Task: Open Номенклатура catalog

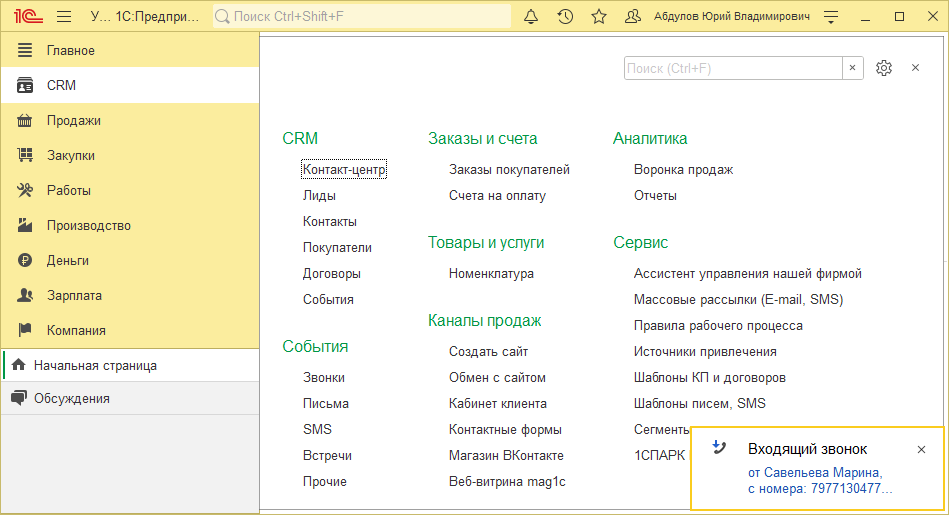Action: coord(491,274)
